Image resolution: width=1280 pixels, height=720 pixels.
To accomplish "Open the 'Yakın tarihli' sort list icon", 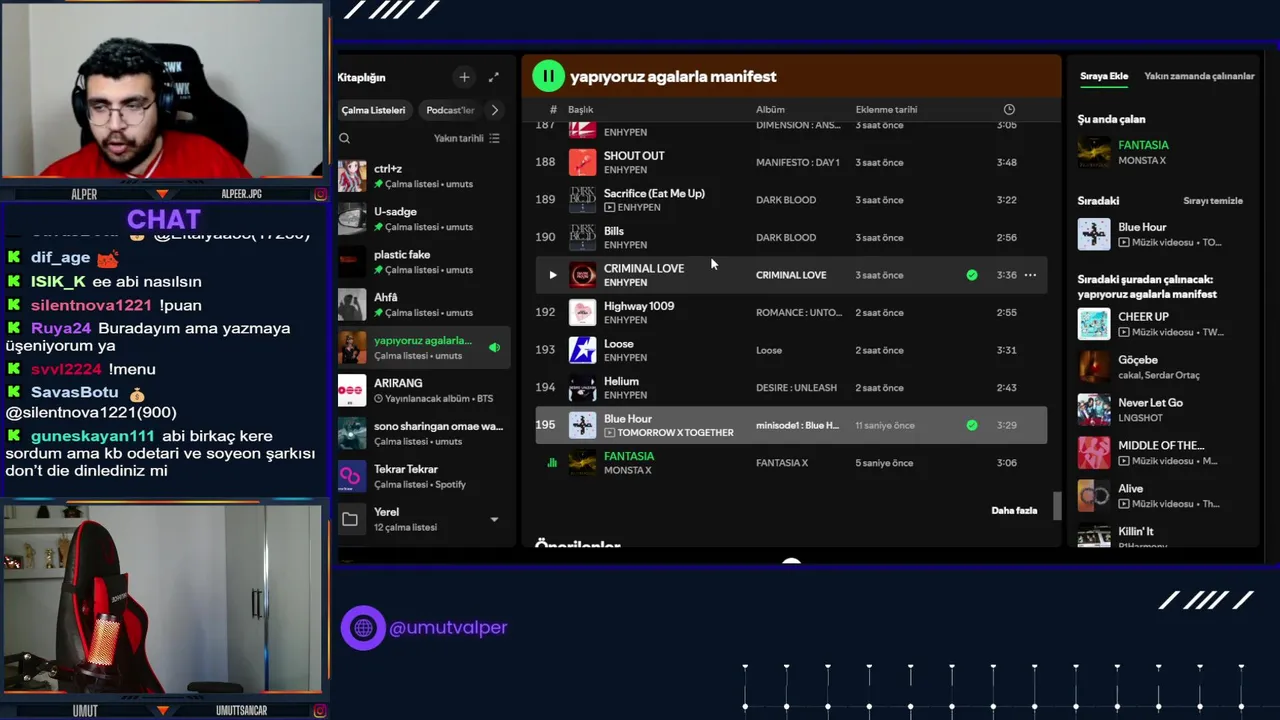I will click(x=495, y=138).
